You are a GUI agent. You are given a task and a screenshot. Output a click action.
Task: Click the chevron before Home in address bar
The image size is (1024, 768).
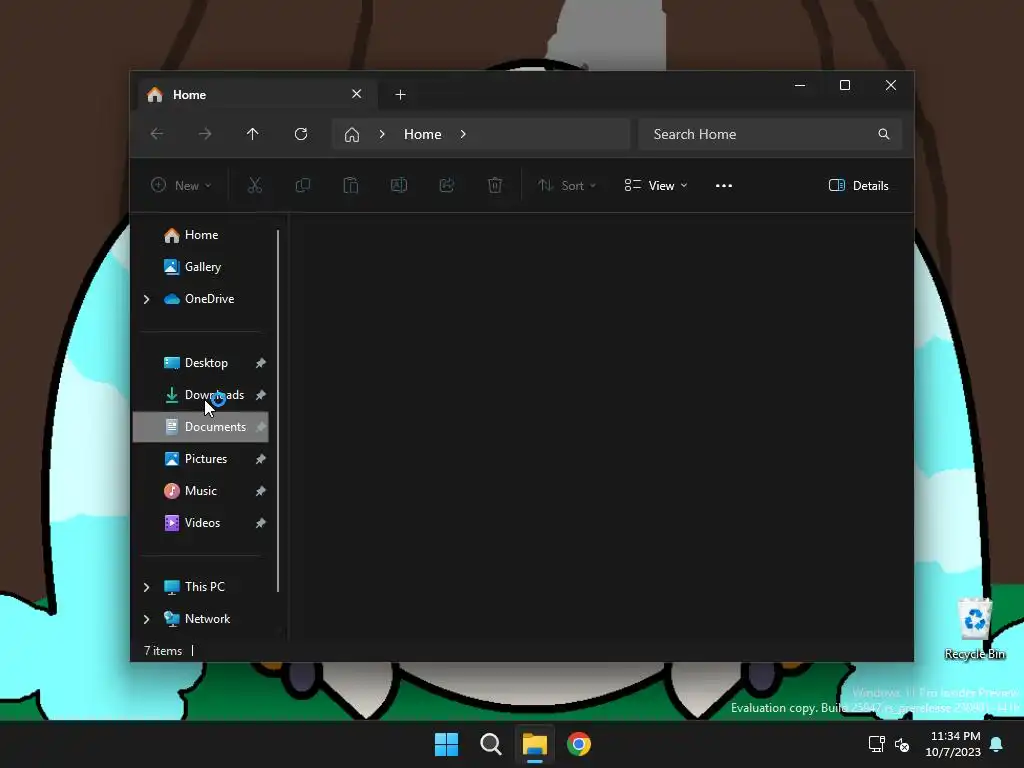(382, 134)
